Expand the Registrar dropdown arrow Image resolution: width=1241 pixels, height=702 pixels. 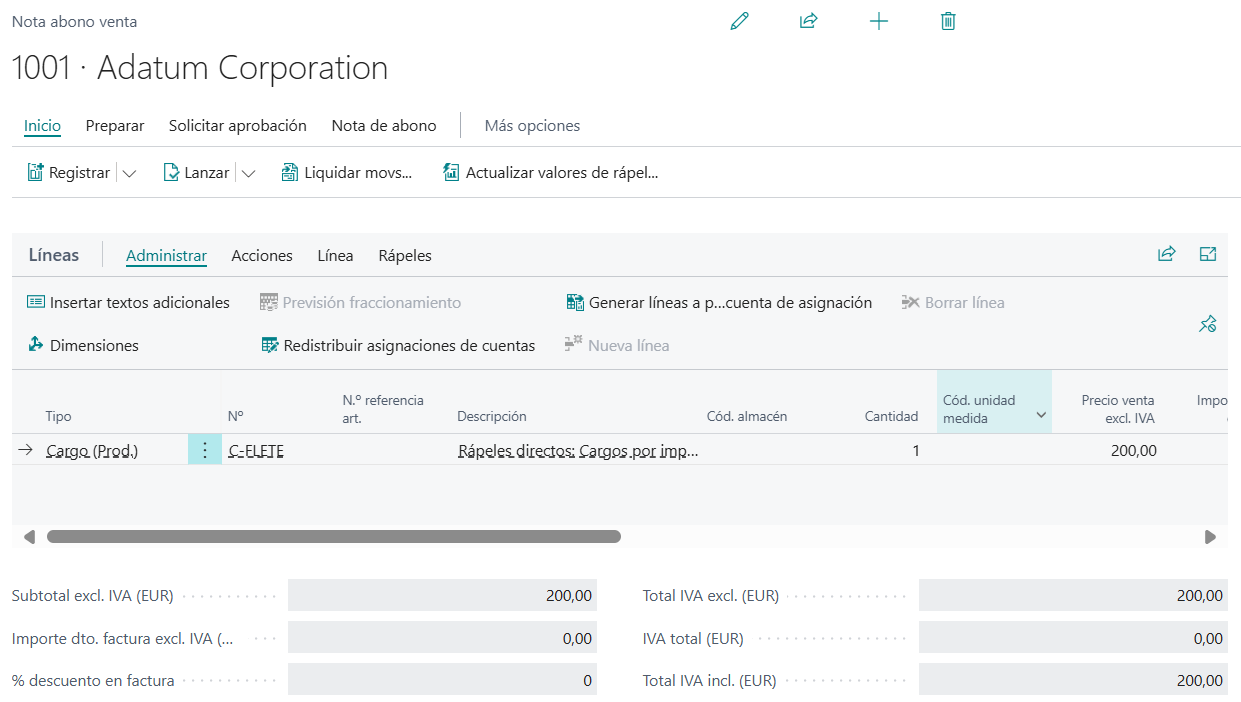129,173
